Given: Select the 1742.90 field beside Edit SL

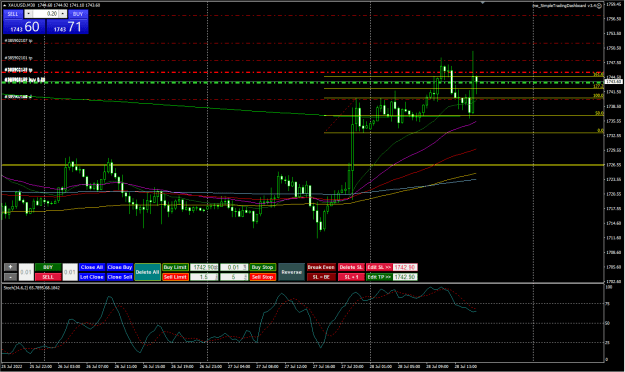Looking at the screenshot, I should (405, 267).
